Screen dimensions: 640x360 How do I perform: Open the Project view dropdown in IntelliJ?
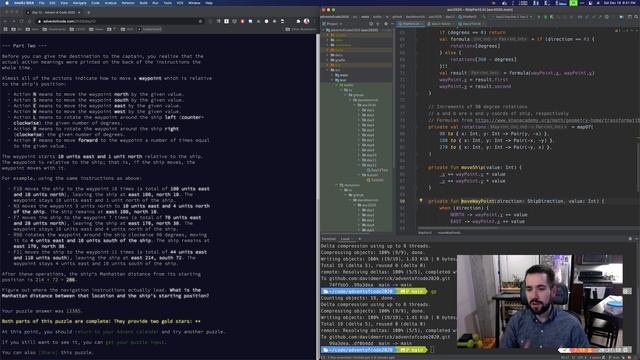[333, 24]
